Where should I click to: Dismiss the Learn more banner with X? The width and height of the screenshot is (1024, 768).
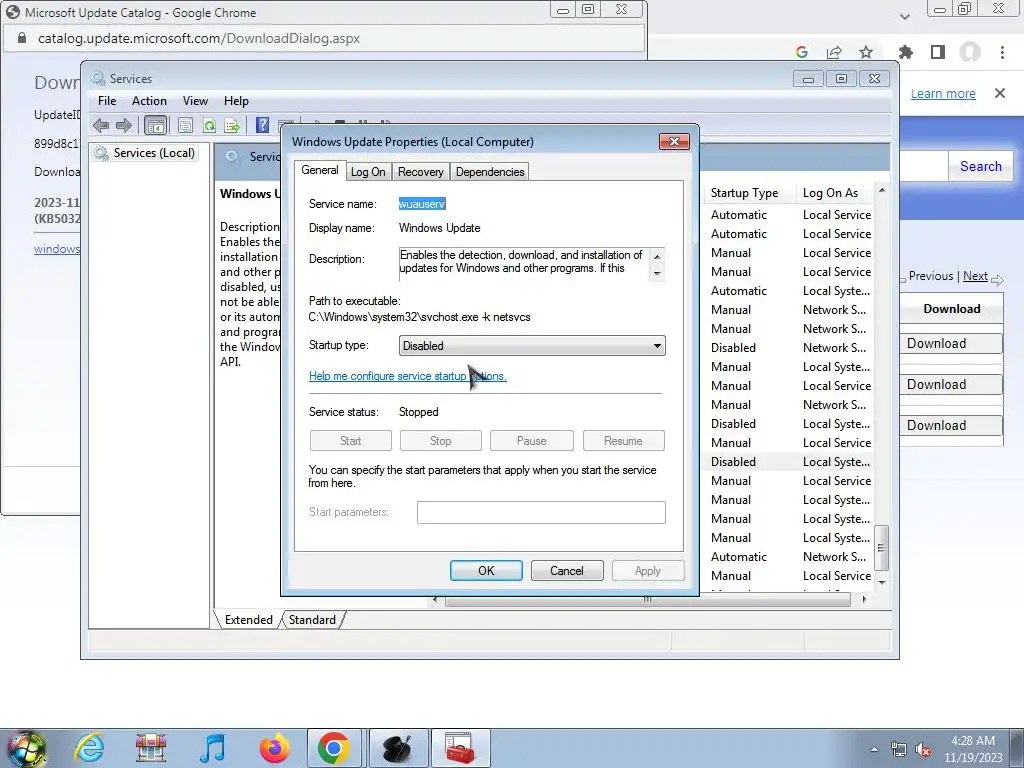pyautogui.click(x=1000, y=93)
